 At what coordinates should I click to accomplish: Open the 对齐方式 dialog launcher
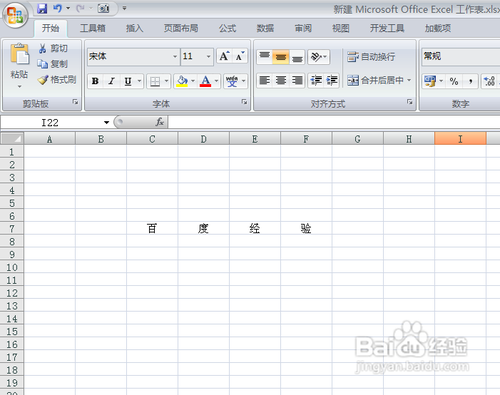pyautogui.click(x=410, y=102)
